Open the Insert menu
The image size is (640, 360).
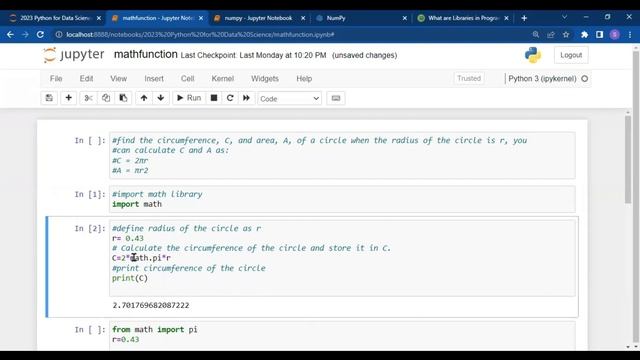[154, 78]
